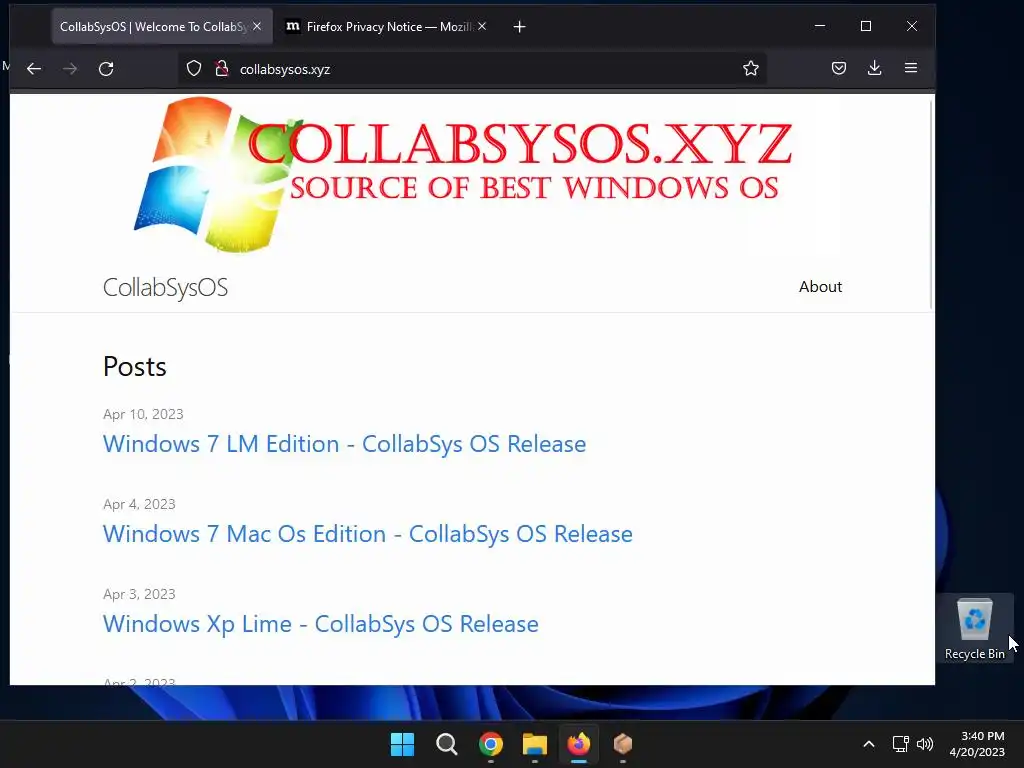The height and width of the screenshot is (768, 1024).
Task: Show hidden system tray icons
Action: (x=869, y=744)
